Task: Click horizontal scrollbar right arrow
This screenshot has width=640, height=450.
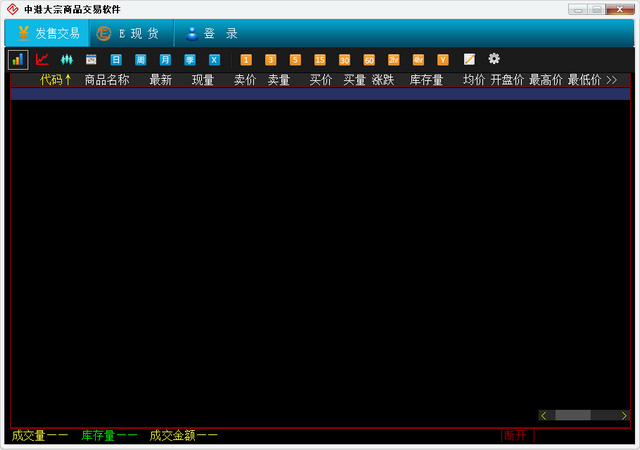Action: pos(624,416)
